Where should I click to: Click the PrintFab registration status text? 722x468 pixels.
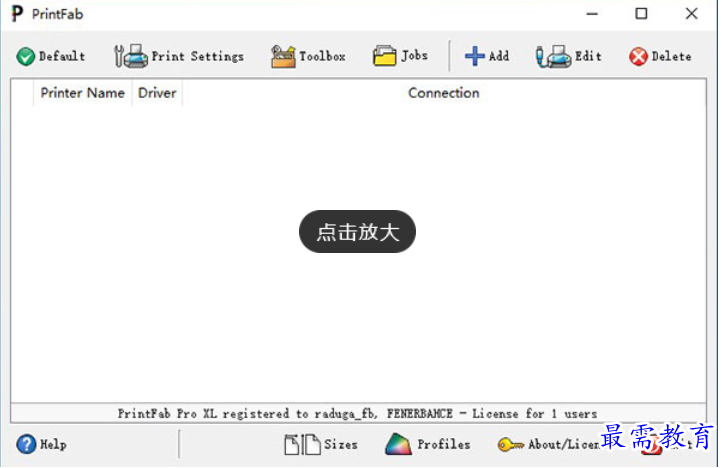[x=357, y=414]
